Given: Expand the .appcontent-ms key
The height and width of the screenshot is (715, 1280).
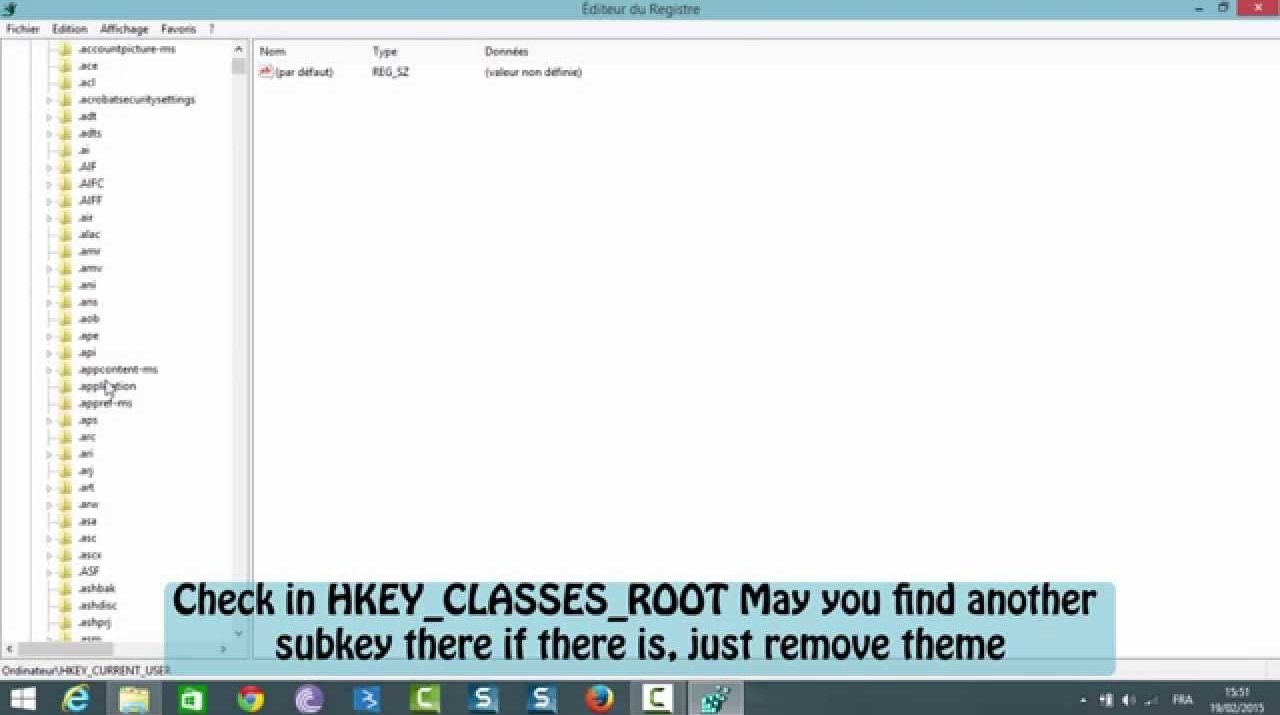Looking at the screenshot, I should click(49, 370).
